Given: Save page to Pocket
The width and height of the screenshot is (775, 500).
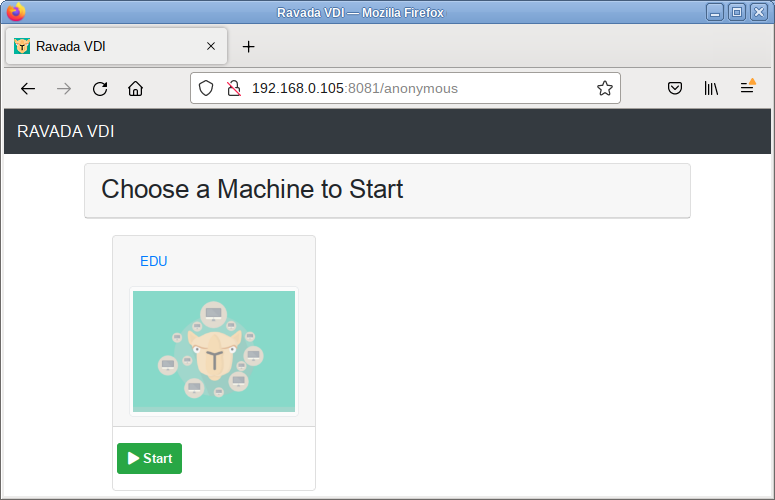Looking at the screenshot, I should click(675, 88).
